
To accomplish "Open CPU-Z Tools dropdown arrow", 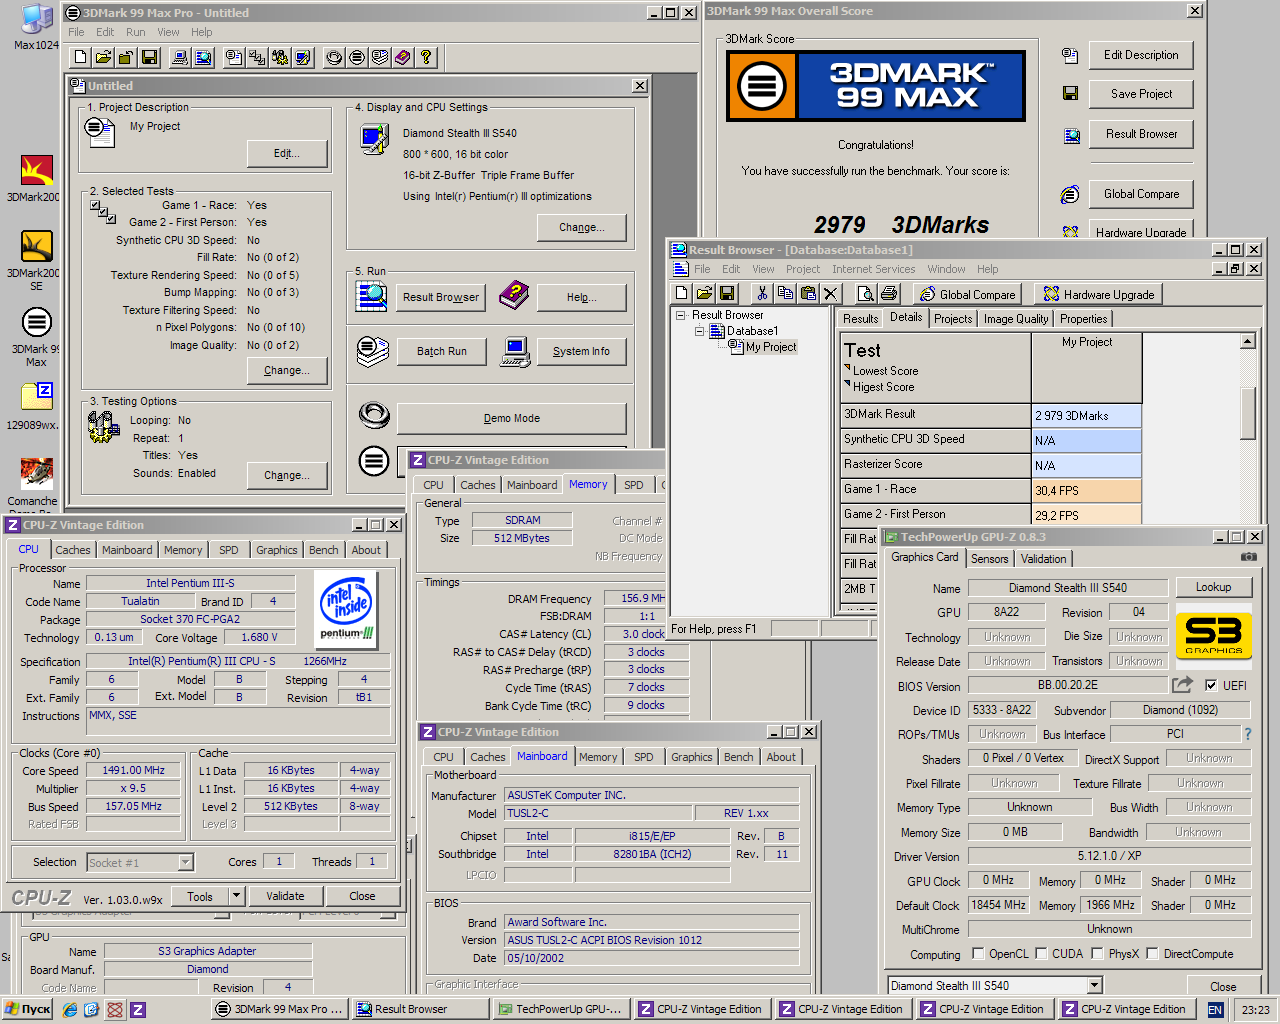I will [237, 896].
